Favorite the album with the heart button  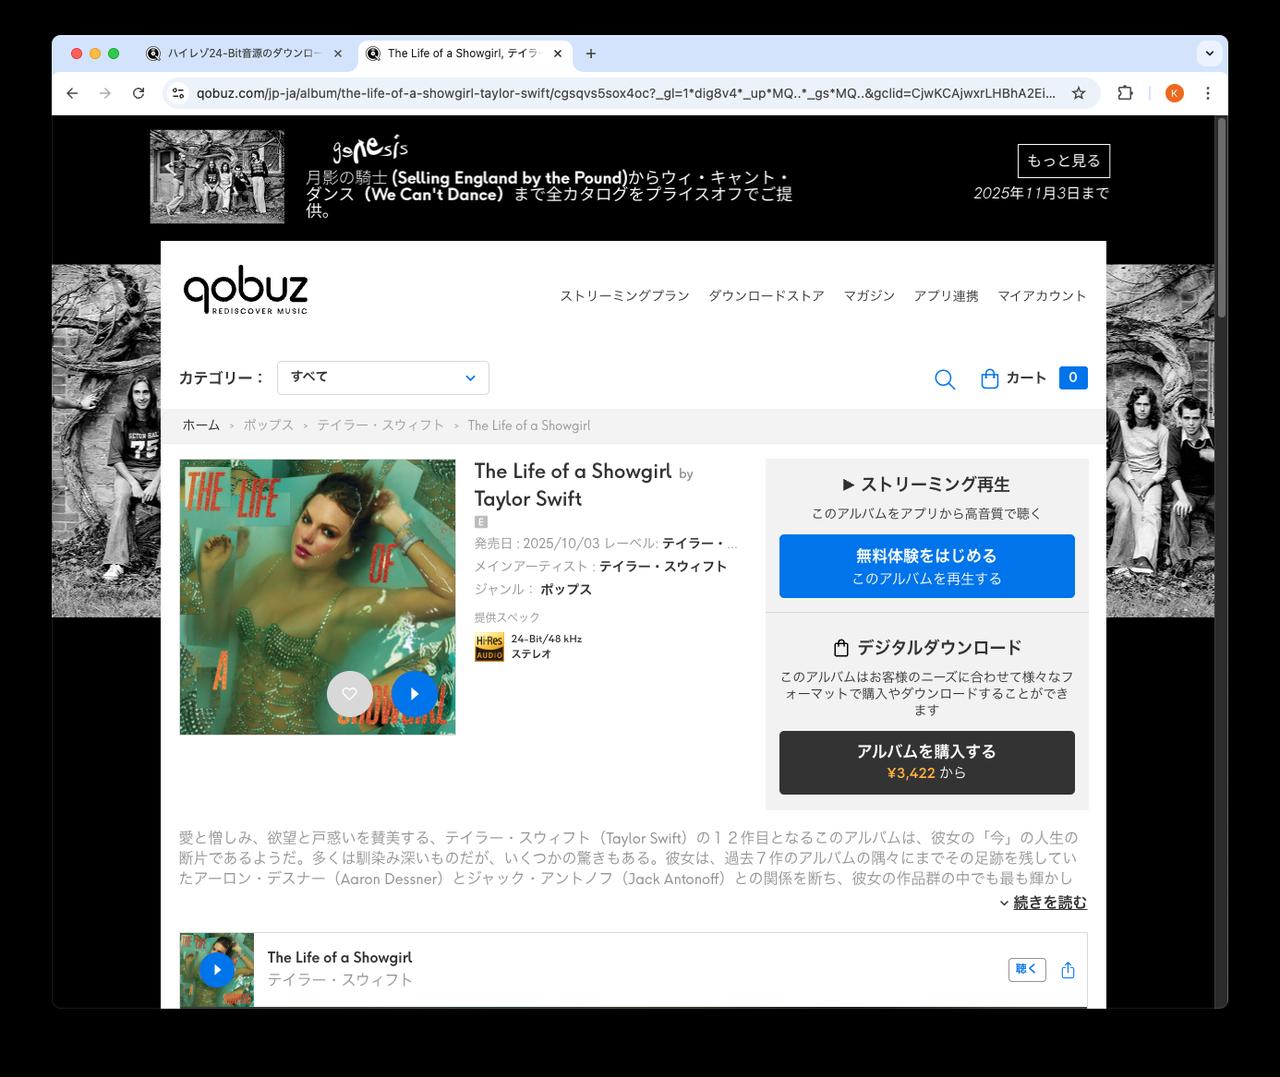pyautogui.click(x=349, y=693)
